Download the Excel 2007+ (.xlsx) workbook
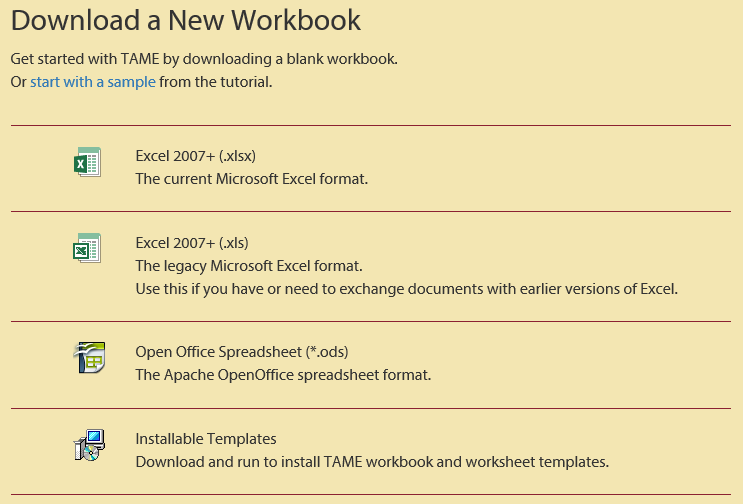 click(x=196, y=156)
